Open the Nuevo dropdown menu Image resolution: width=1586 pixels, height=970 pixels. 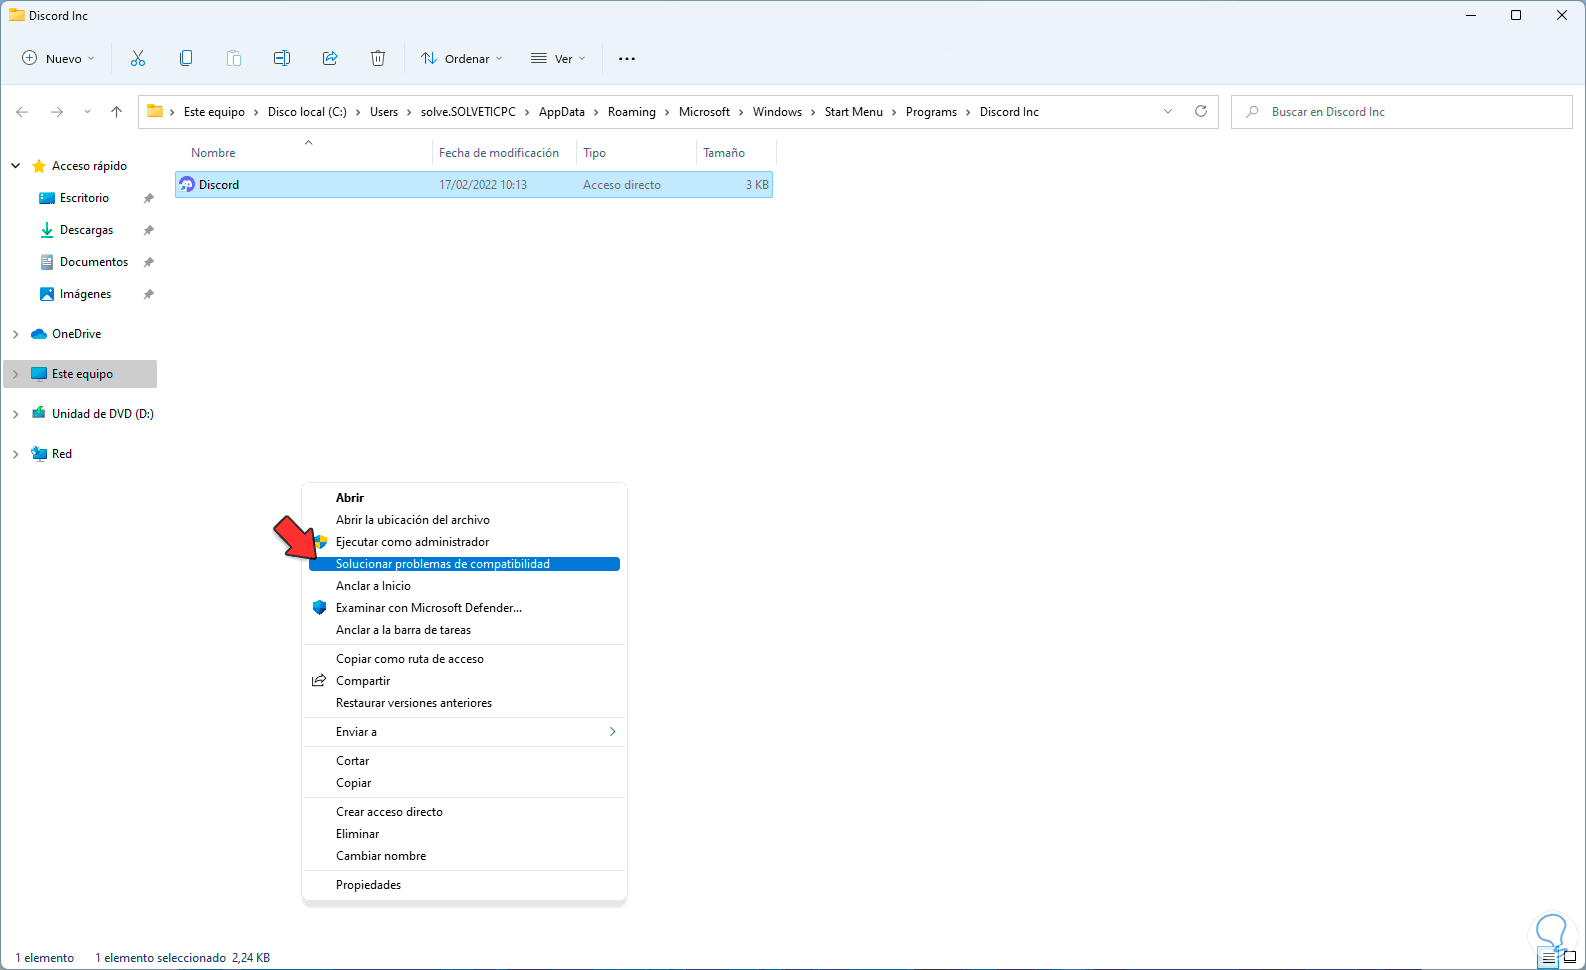coord(59,58)
